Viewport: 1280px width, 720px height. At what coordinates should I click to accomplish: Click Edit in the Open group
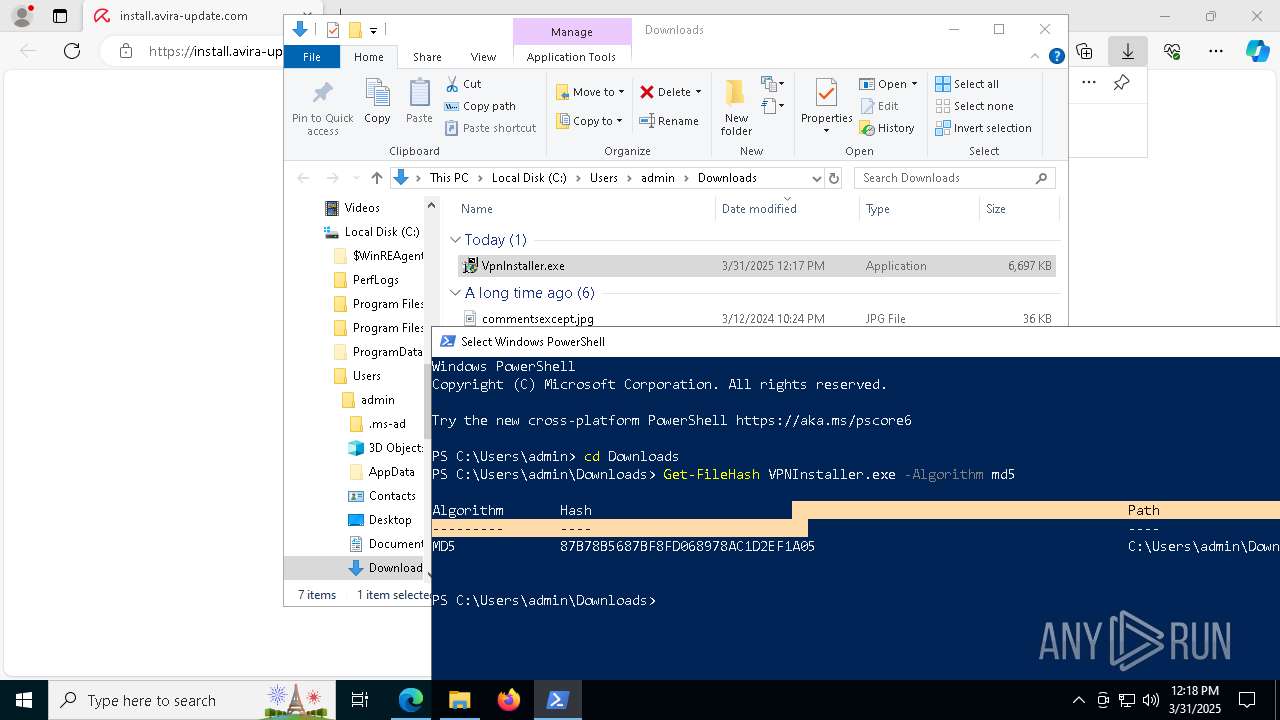879,106
